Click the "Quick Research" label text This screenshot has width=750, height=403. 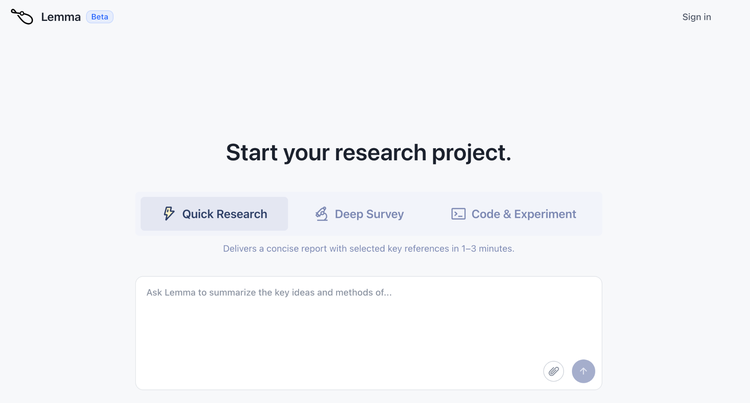coord(224,214)
